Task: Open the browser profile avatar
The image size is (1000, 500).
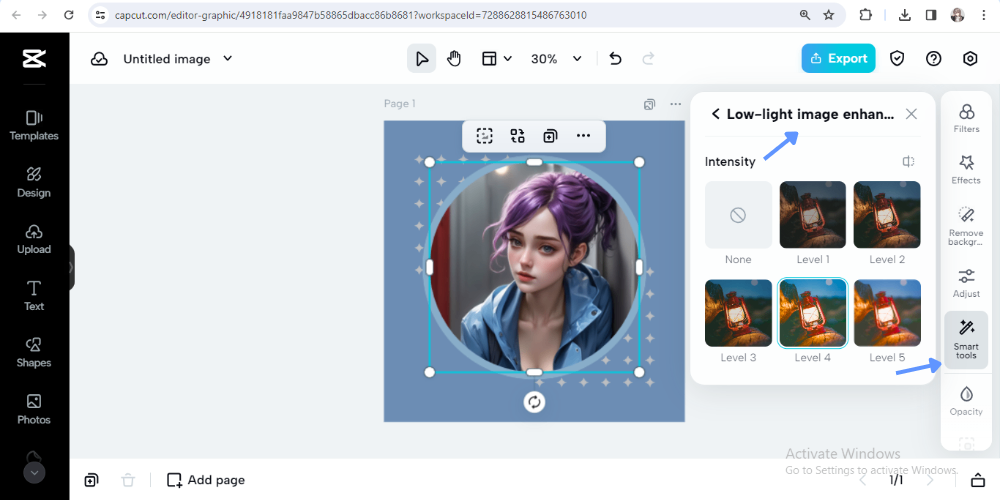Action: [x=957, y=15]
